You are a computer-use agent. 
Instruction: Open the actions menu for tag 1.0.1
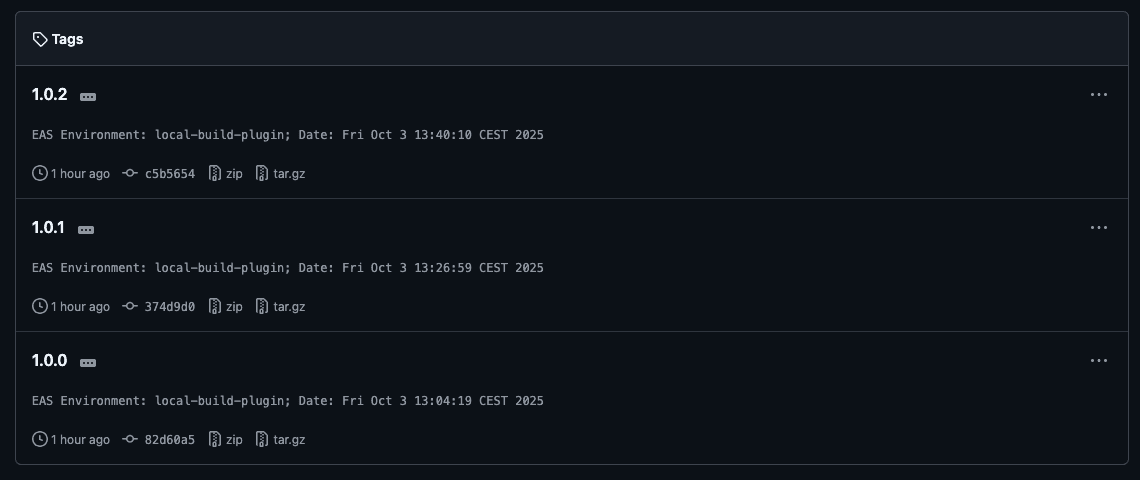coord(1098,228)
